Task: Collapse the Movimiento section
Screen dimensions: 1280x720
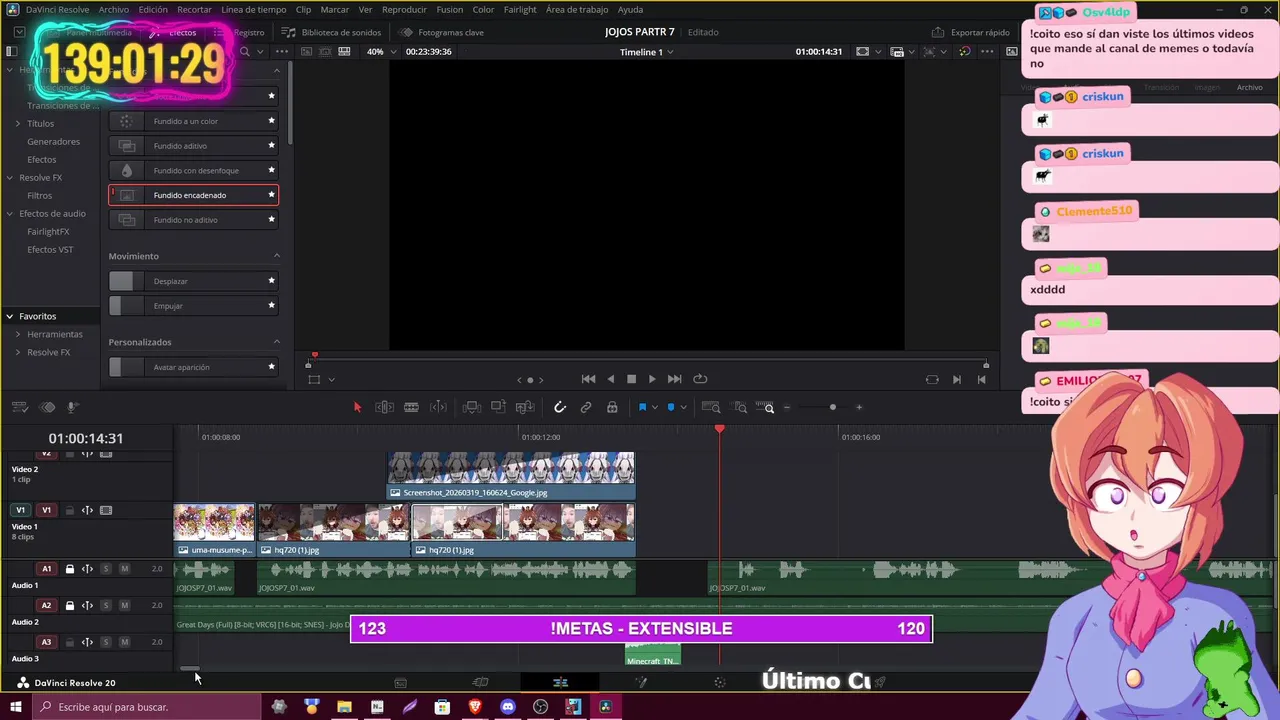Action: click(x=277, y=256)
